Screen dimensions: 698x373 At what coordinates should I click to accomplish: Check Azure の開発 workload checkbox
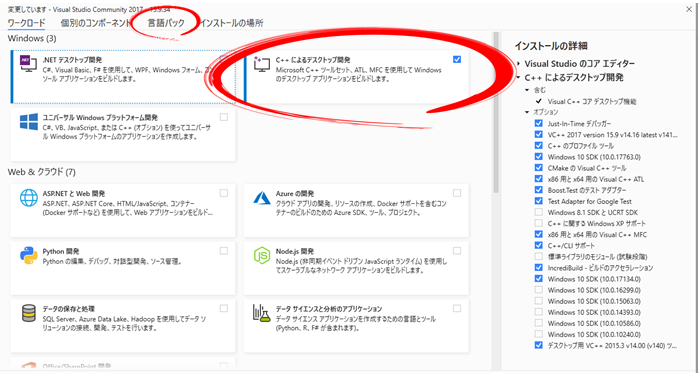coord(457,193)
